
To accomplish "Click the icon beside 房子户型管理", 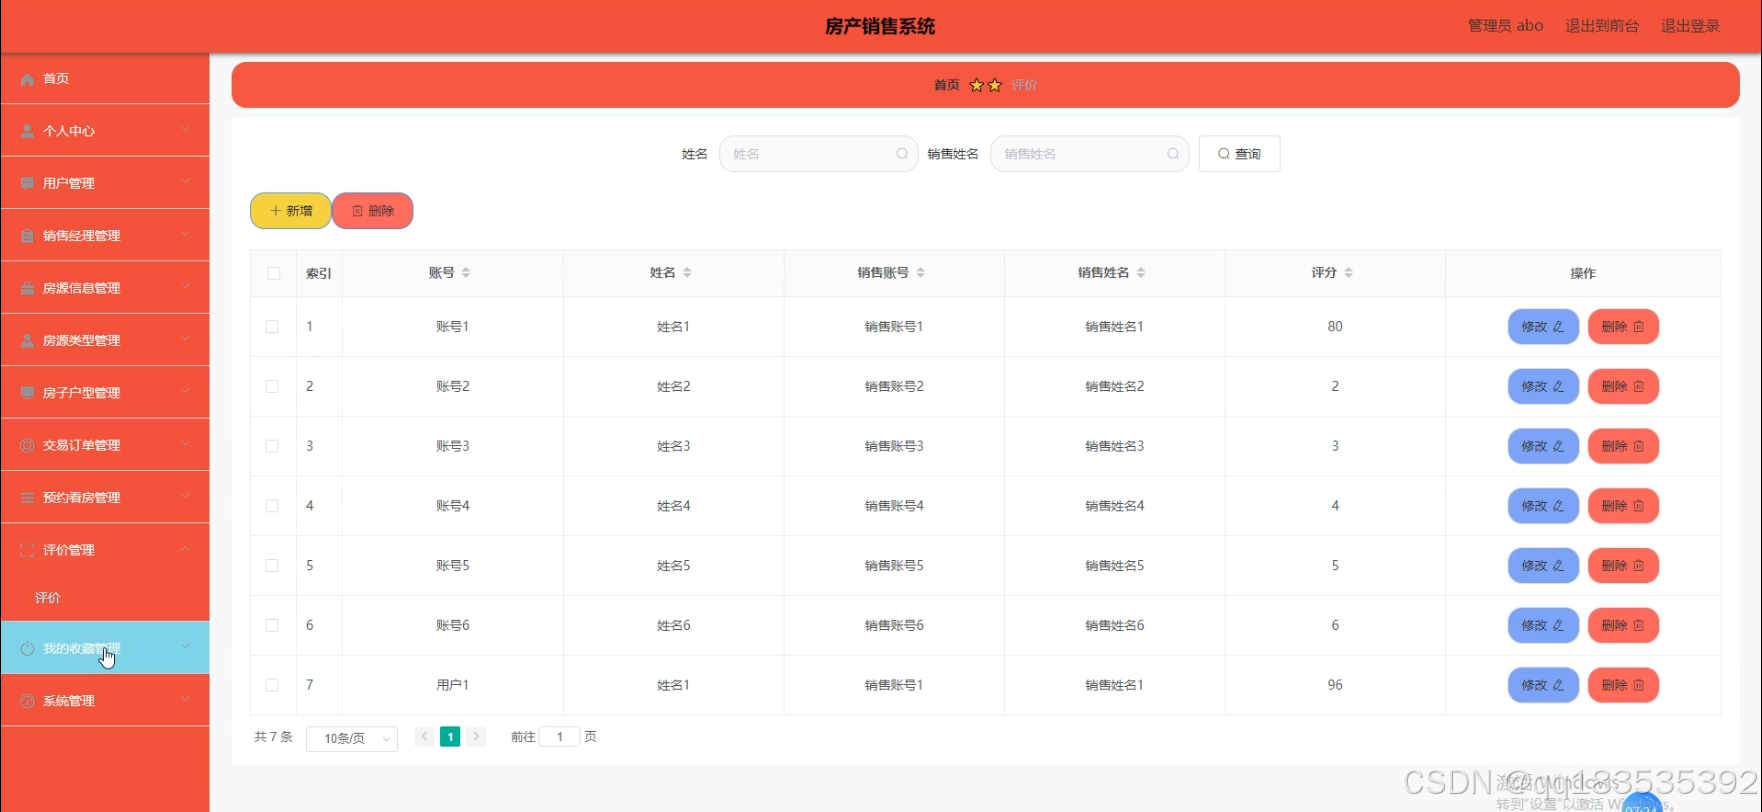I will (27, 393).
